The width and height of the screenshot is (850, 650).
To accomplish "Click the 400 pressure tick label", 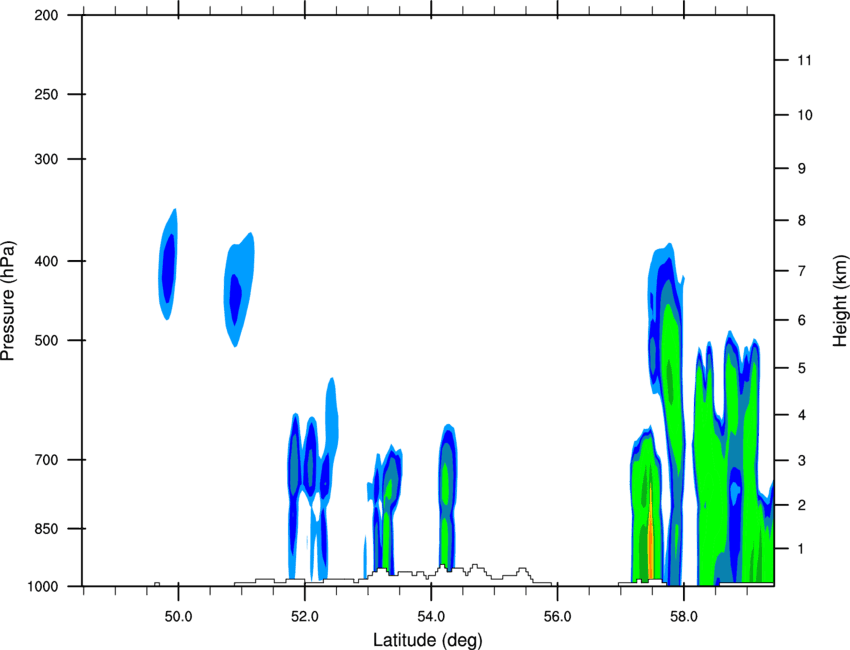I will click(x=47, y=261).
